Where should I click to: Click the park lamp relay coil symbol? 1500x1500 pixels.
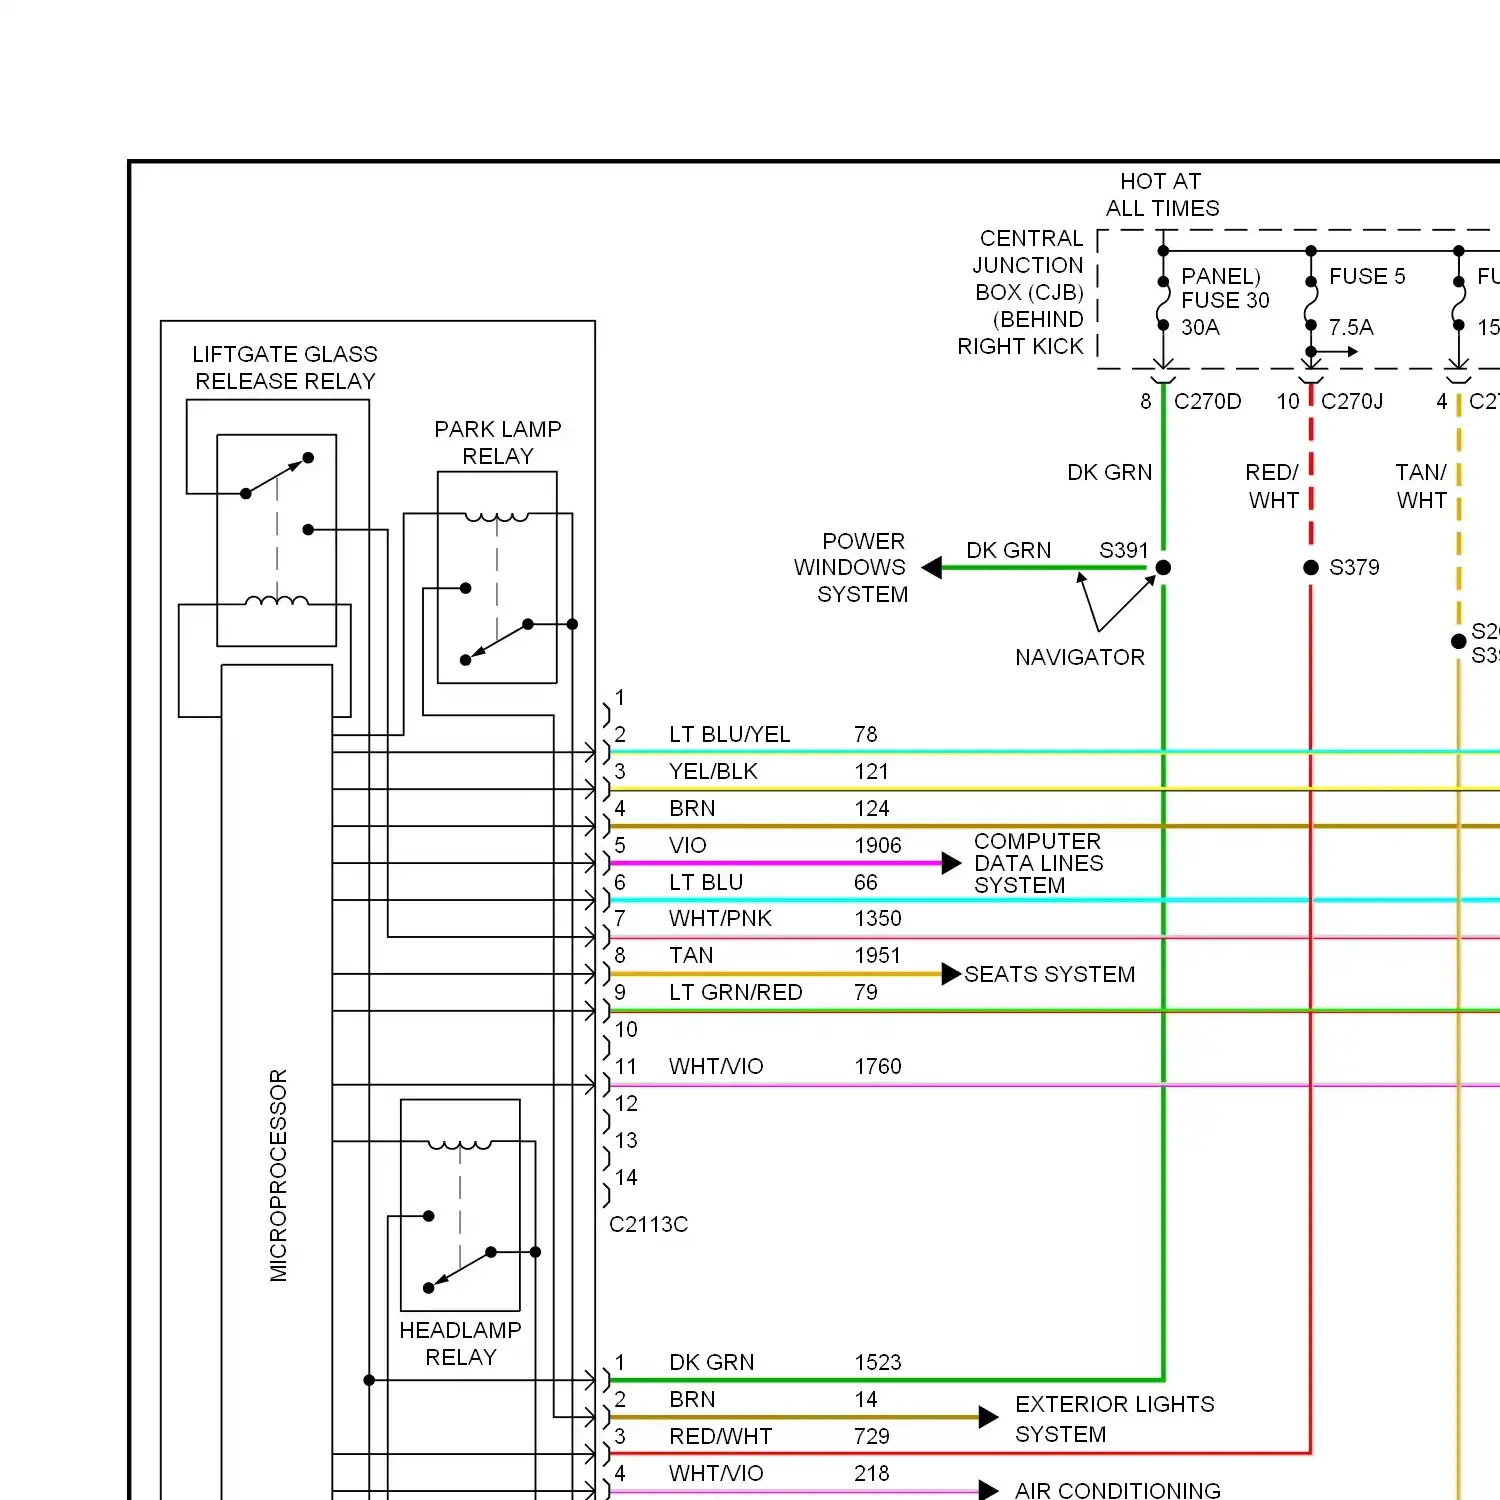tap(497, 517)
